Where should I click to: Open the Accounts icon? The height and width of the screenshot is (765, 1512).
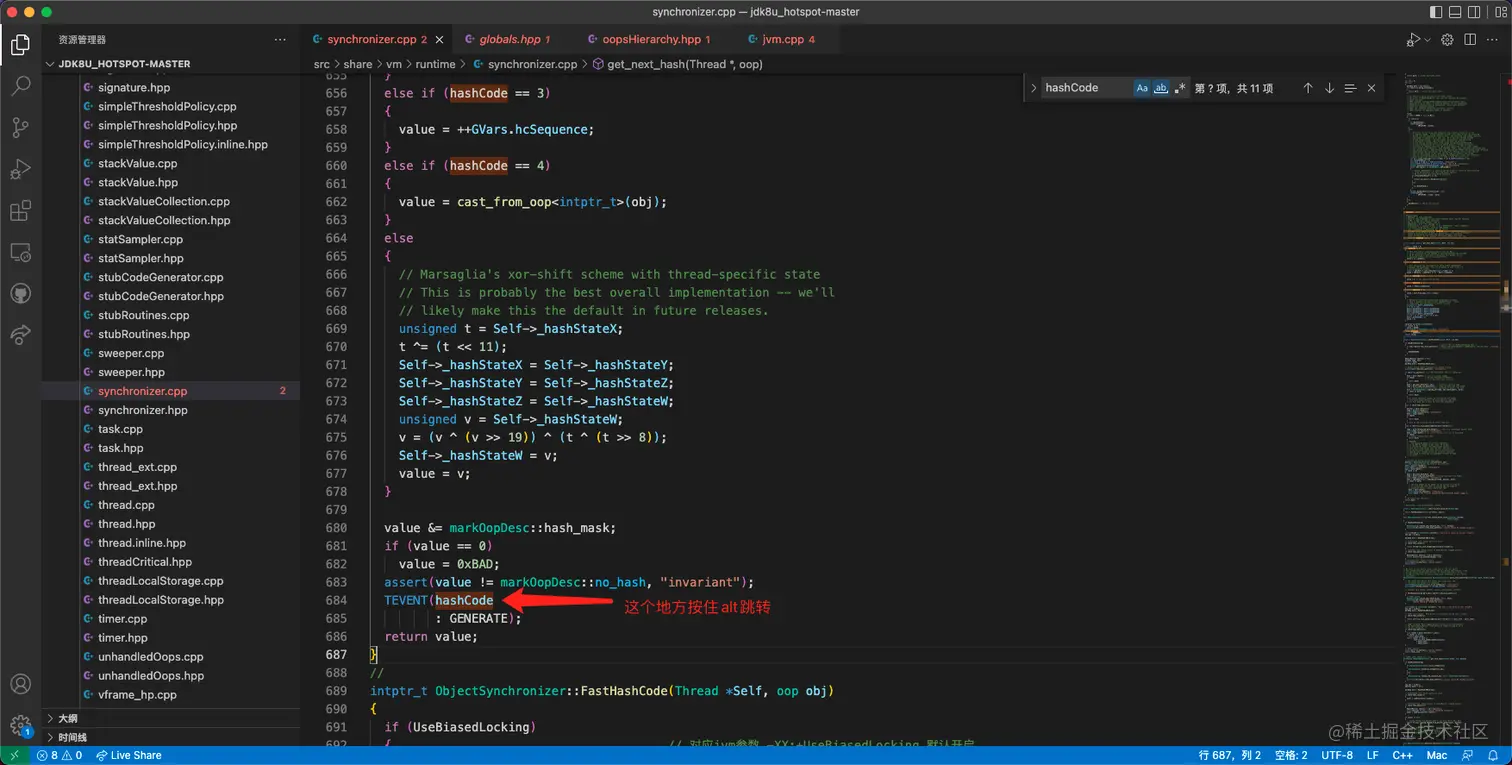tap(20, 685)
